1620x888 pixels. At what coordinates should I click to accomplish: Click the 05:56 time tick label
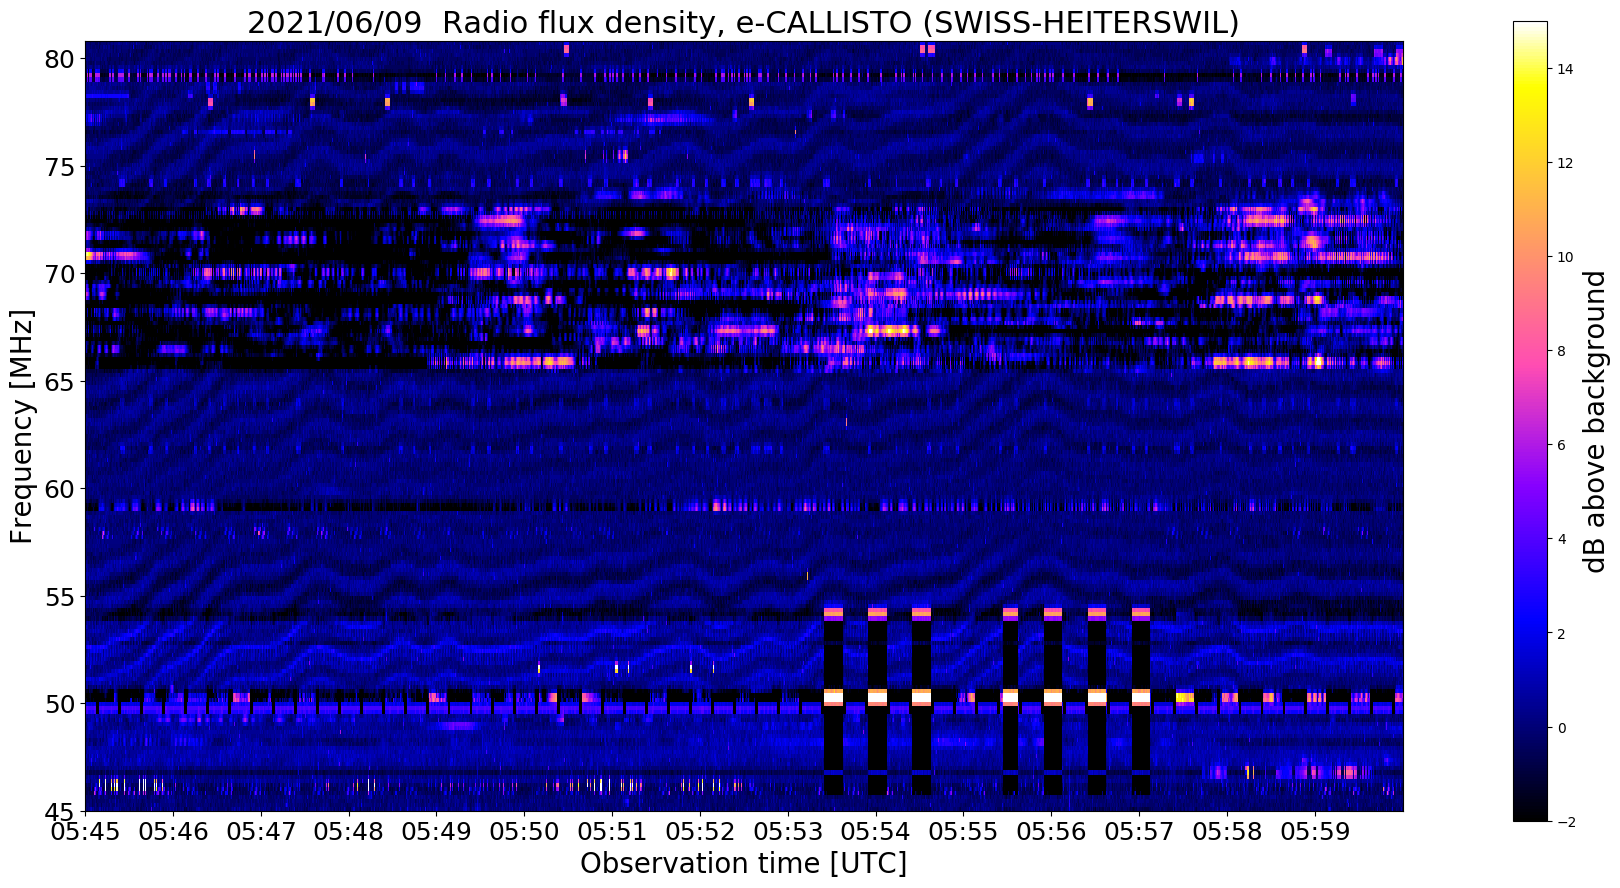click(1052, 832)
